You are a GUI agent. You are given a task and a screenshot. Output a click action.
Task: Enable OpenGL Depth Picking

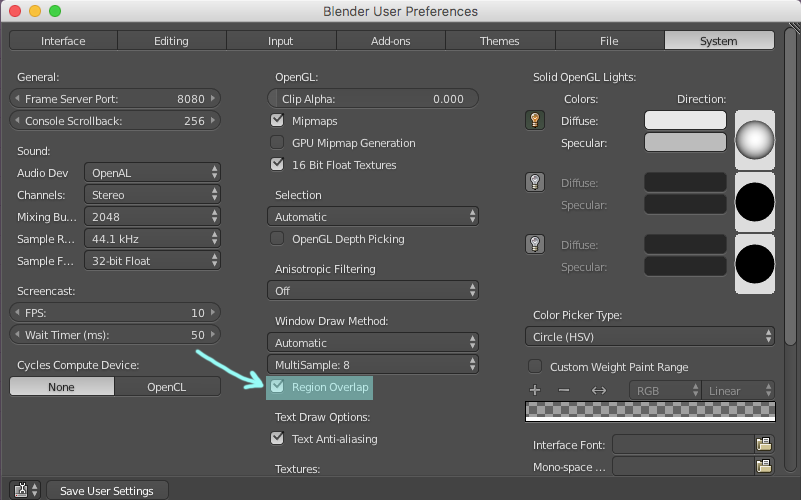pyautogui.click(x=277, y=239)
